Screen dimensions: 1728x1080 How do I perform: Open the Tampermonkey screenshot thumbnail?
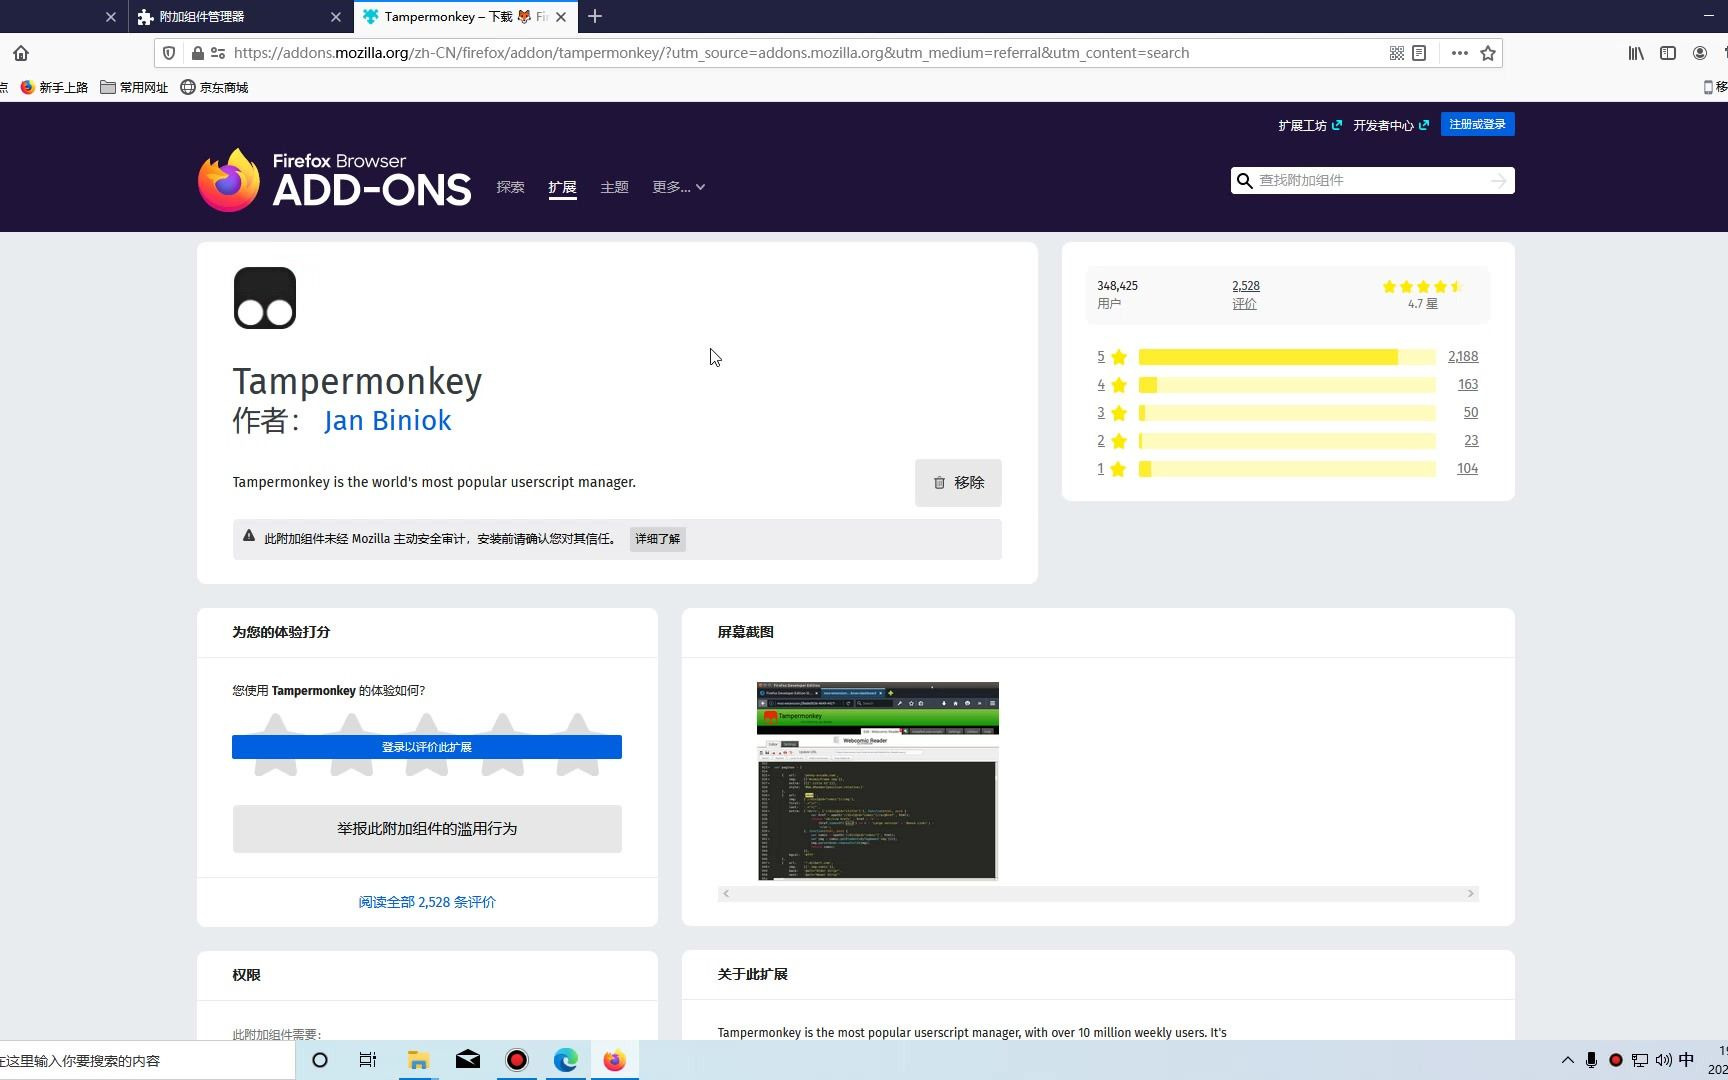[x=878, y=781]
